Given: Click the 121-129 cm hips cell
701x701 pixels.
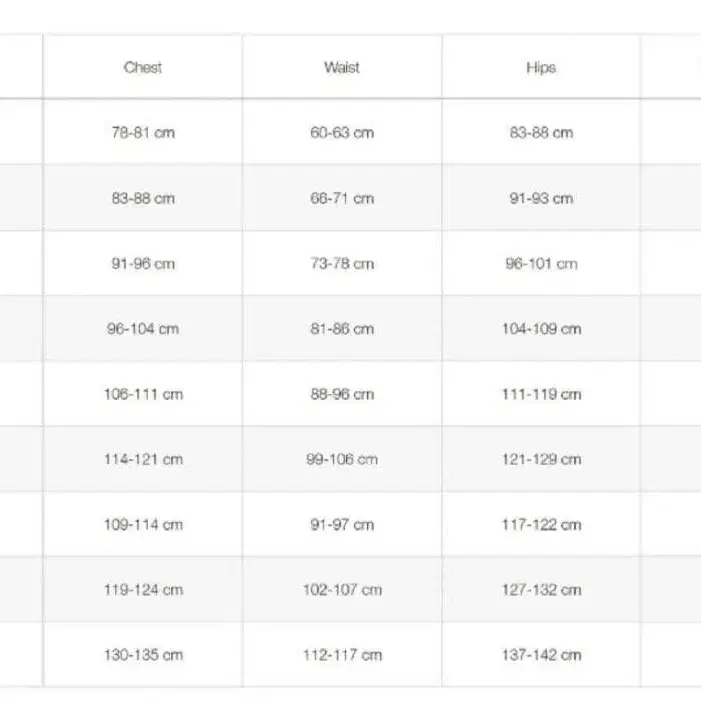Looking at the screenshot, I should coord(541,460).
